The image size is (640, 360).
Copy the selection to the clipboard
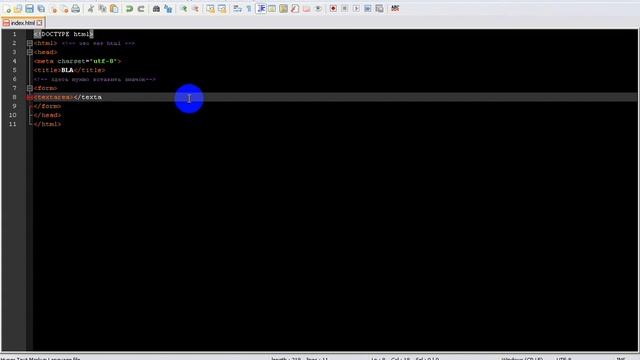click(x=102, y=9)
